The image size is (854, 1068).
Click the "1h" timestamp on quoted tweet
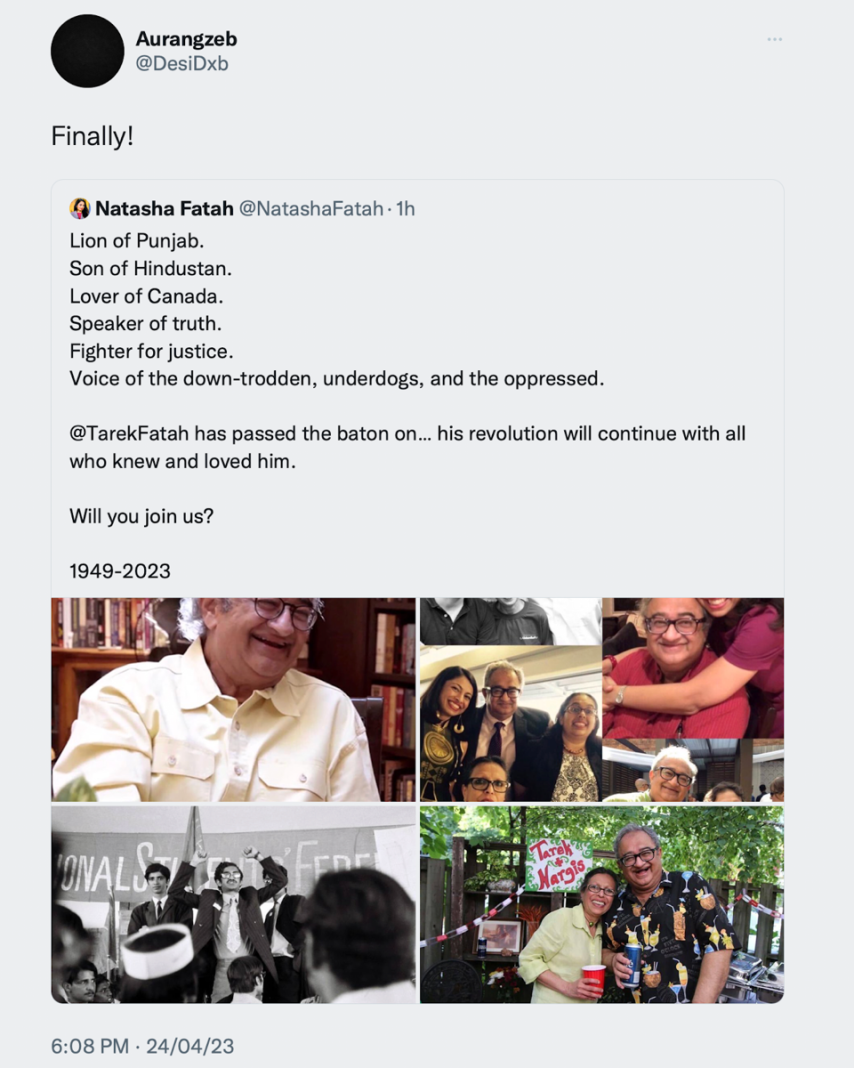403,209
